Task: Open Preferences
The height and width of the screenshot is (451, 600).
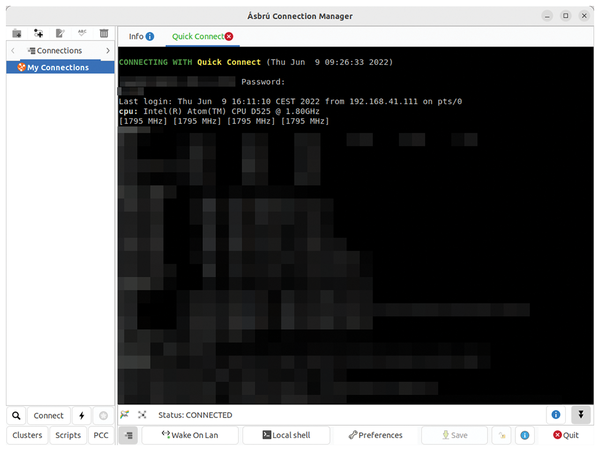Action: (x=376, y=435)
